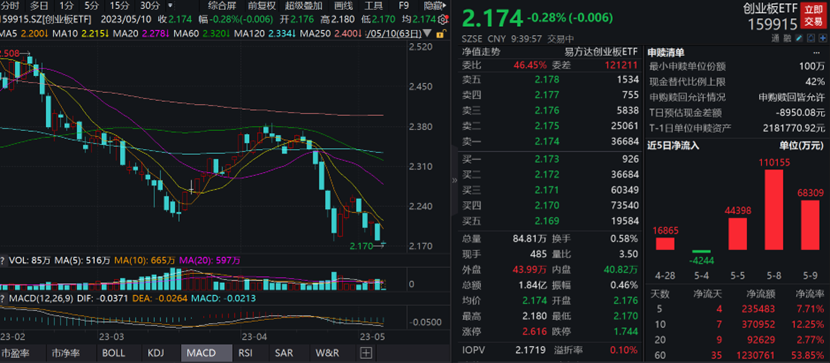Click the blue plus add-to-watchlist icon

point(823,38)
